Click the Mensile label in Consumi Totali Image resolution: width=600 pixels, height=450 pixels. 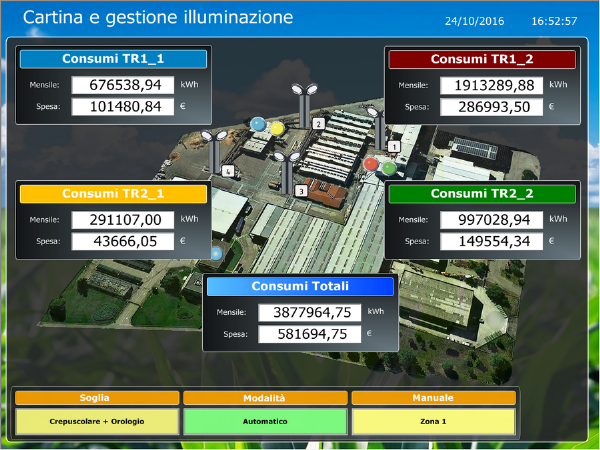pyautogui.click(x=232, y=312)
